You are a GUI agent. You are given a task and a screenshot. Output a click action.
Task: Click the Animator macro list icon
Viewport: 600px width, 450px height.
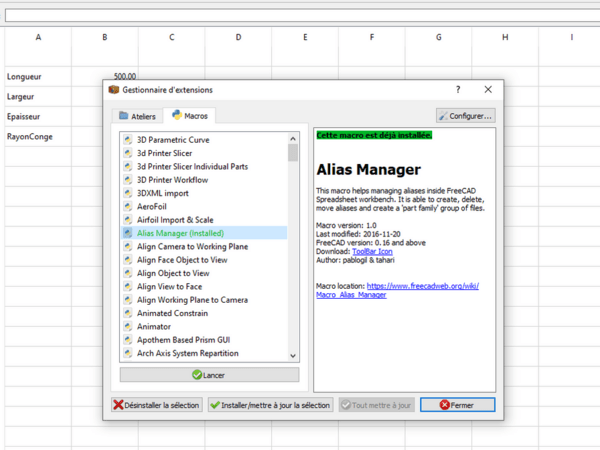point(128,326)
